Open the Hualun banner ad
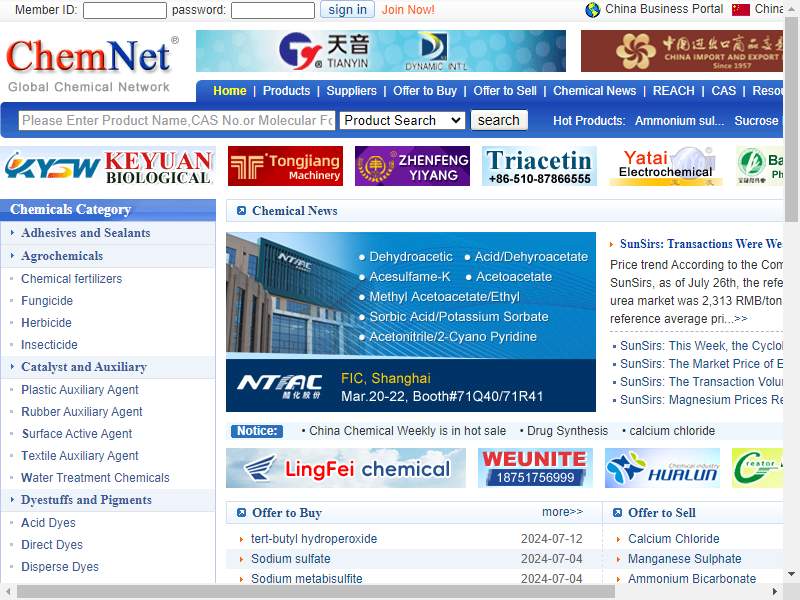Image resolution: width=800 pixels, height=600 pixels. (x=662, y=468)
